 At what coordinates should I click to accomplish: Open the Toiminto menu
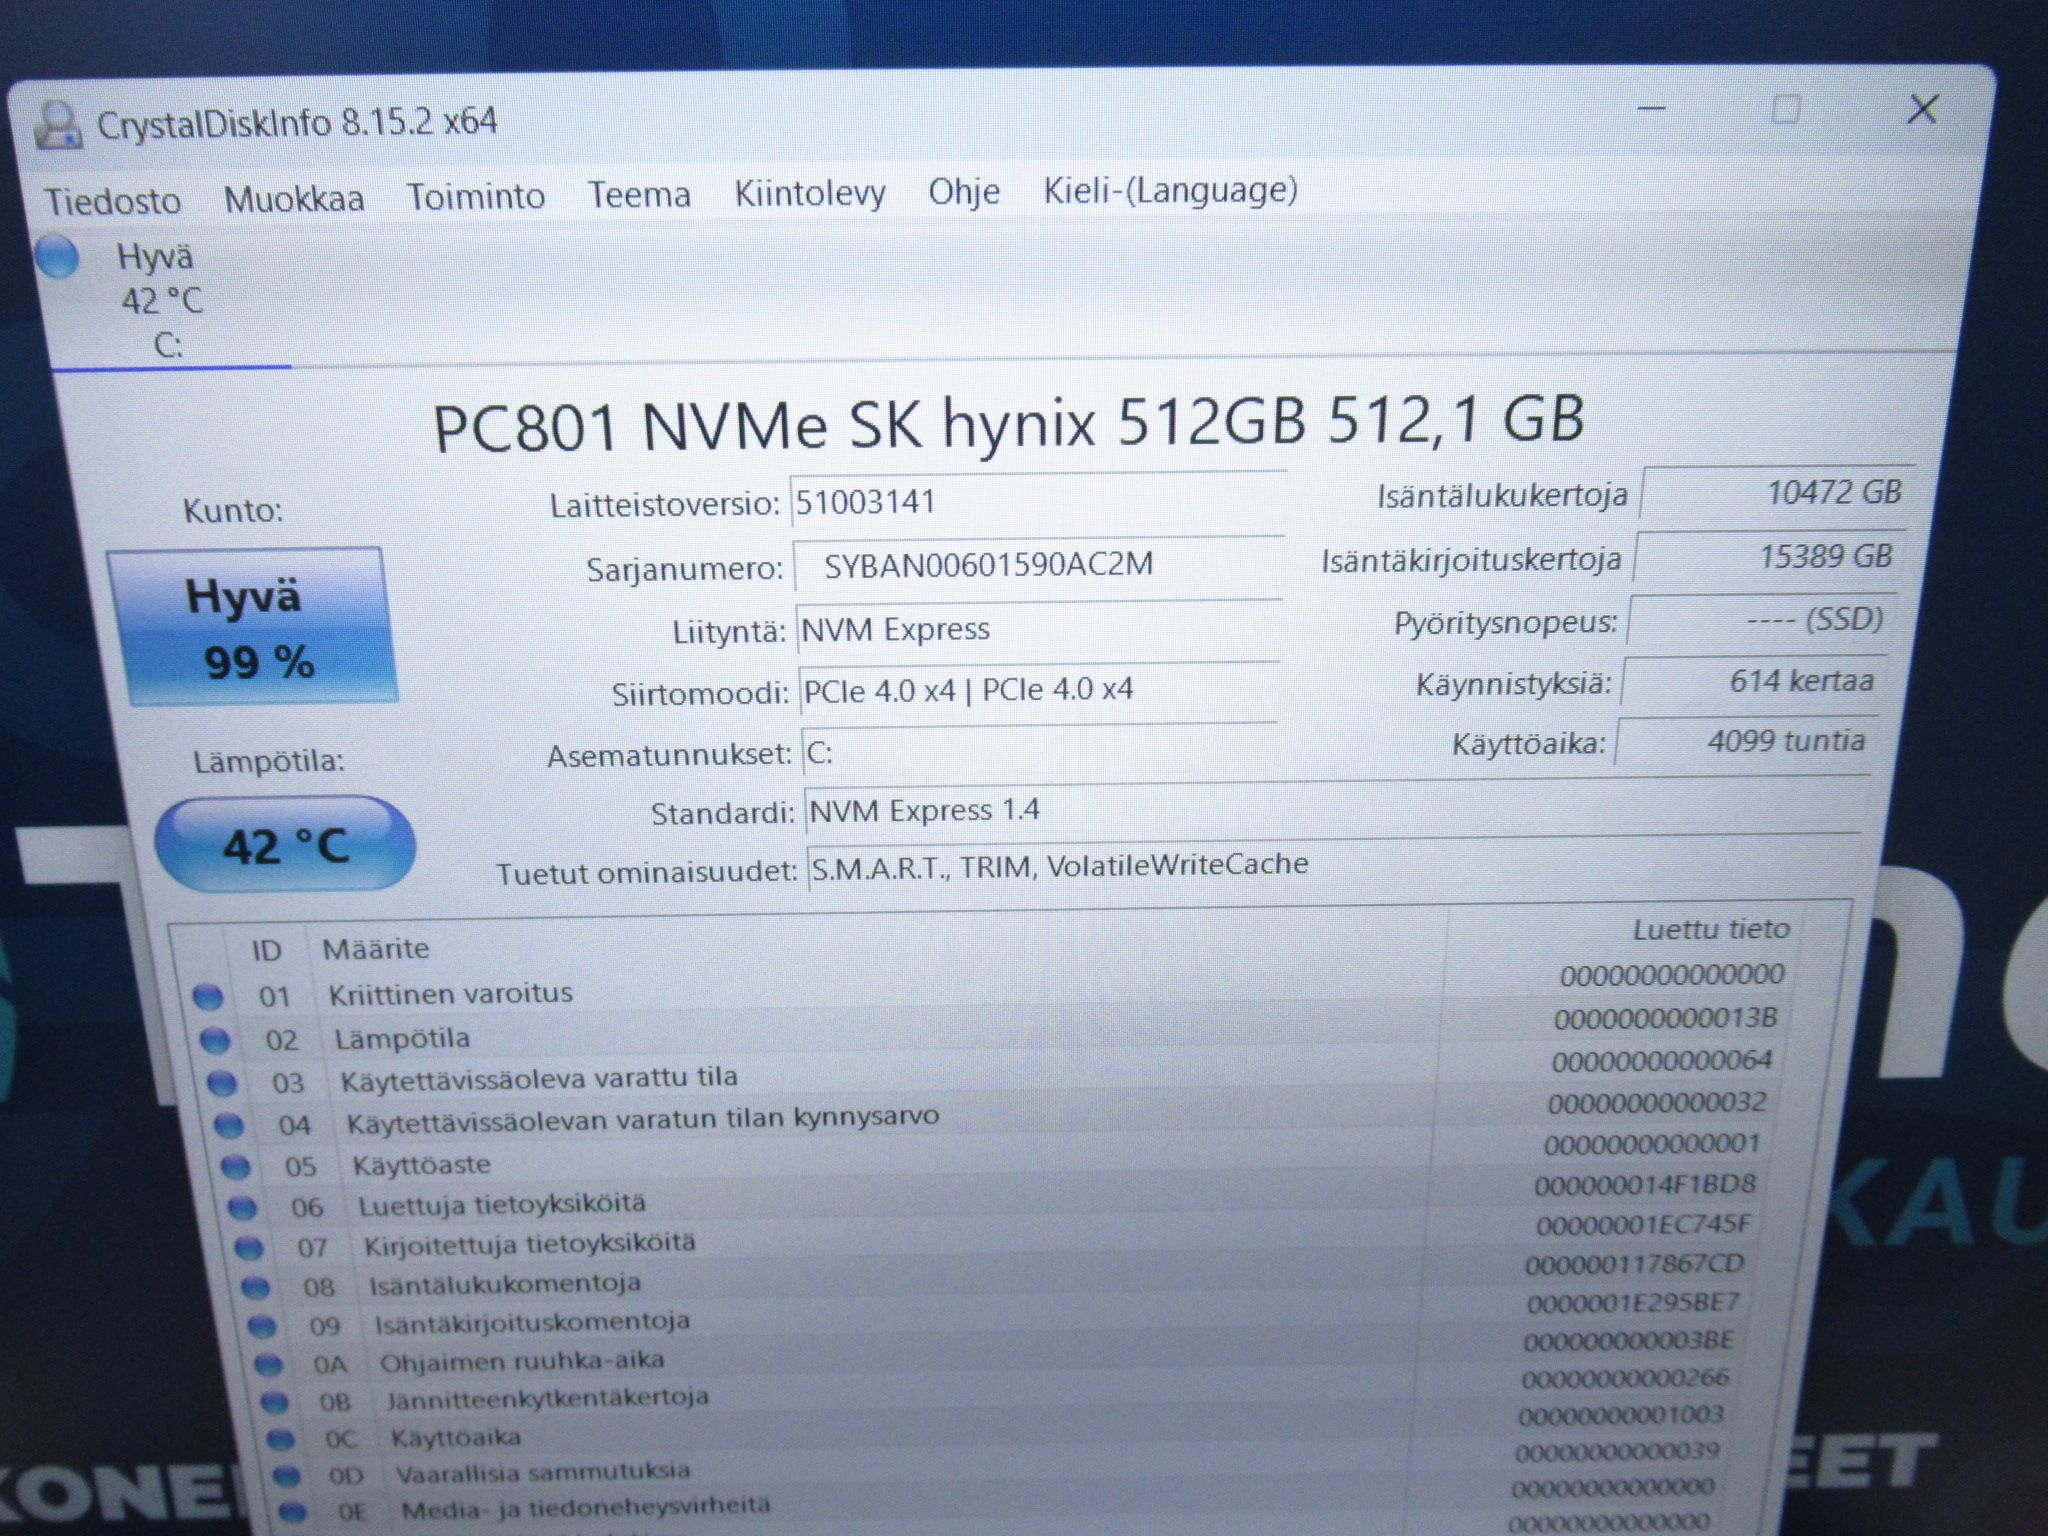(x=475, y=195)
